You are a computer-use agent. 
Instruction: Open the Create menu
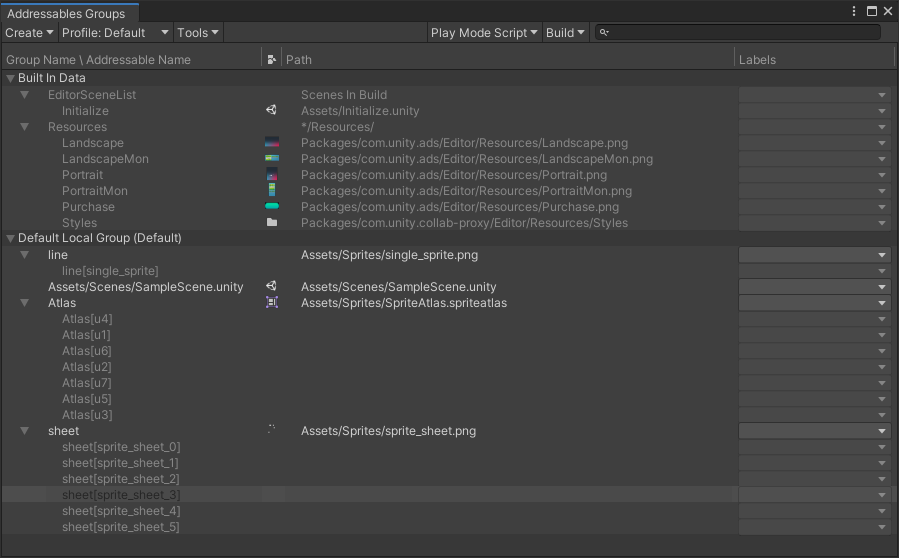(x=29, y=33)
